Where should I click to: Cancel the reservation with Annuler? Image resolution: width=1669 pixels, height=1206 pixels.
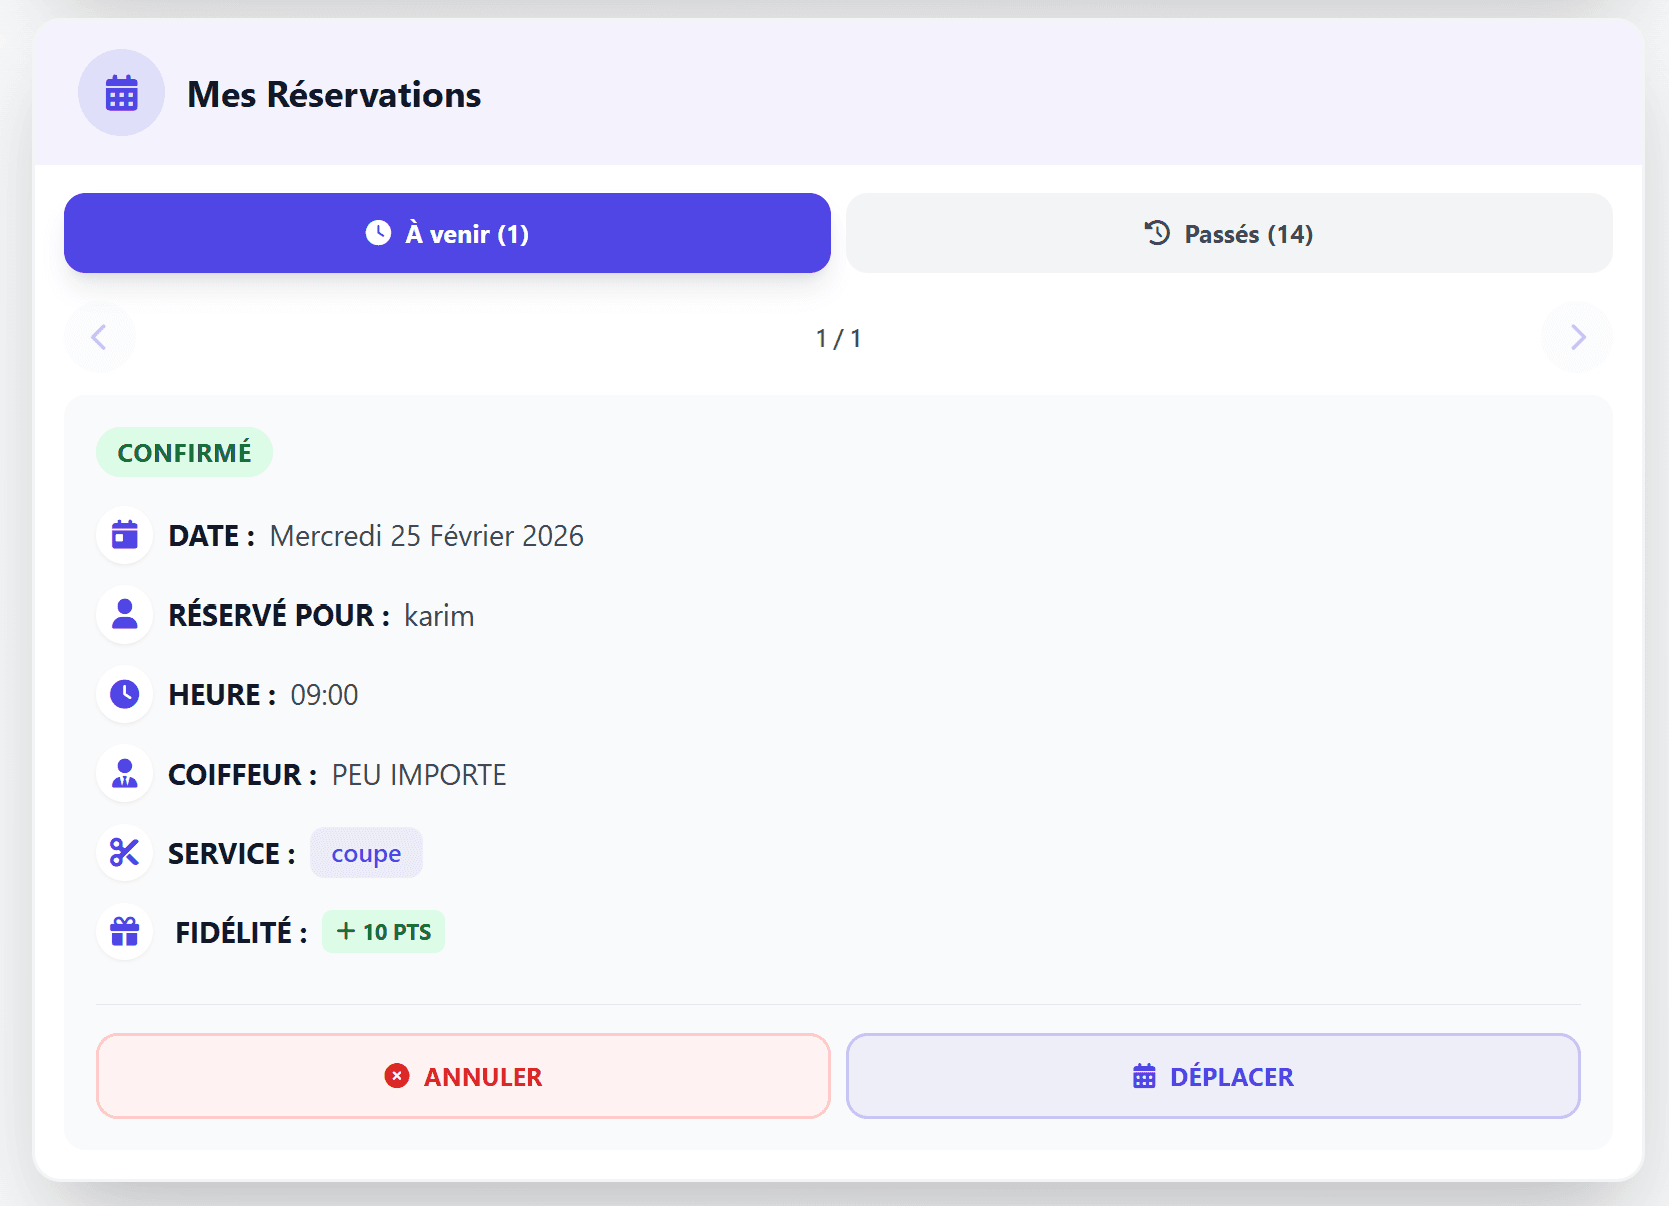pyautogui.click(x=462, y=1076)
